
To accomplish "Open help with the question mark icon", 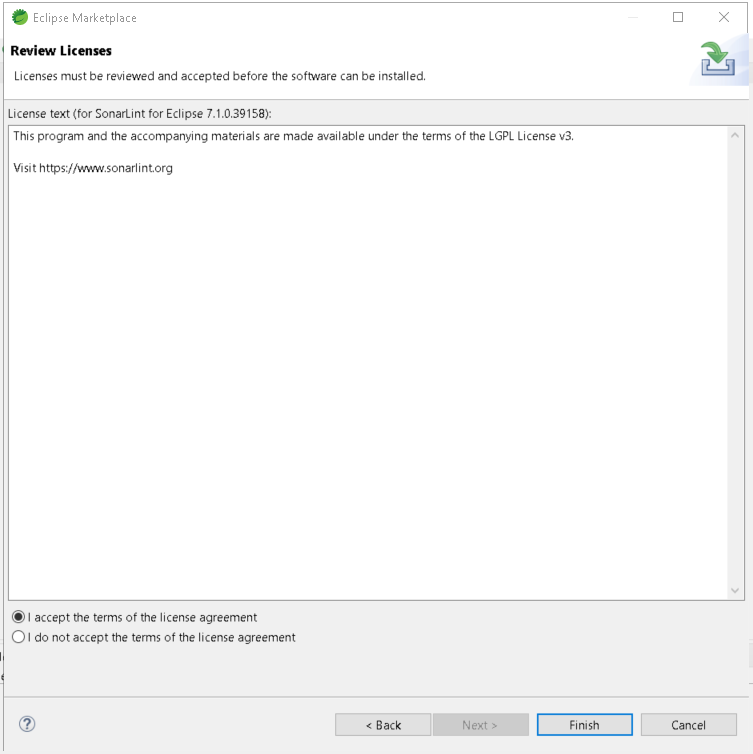I will click(27, 724).
